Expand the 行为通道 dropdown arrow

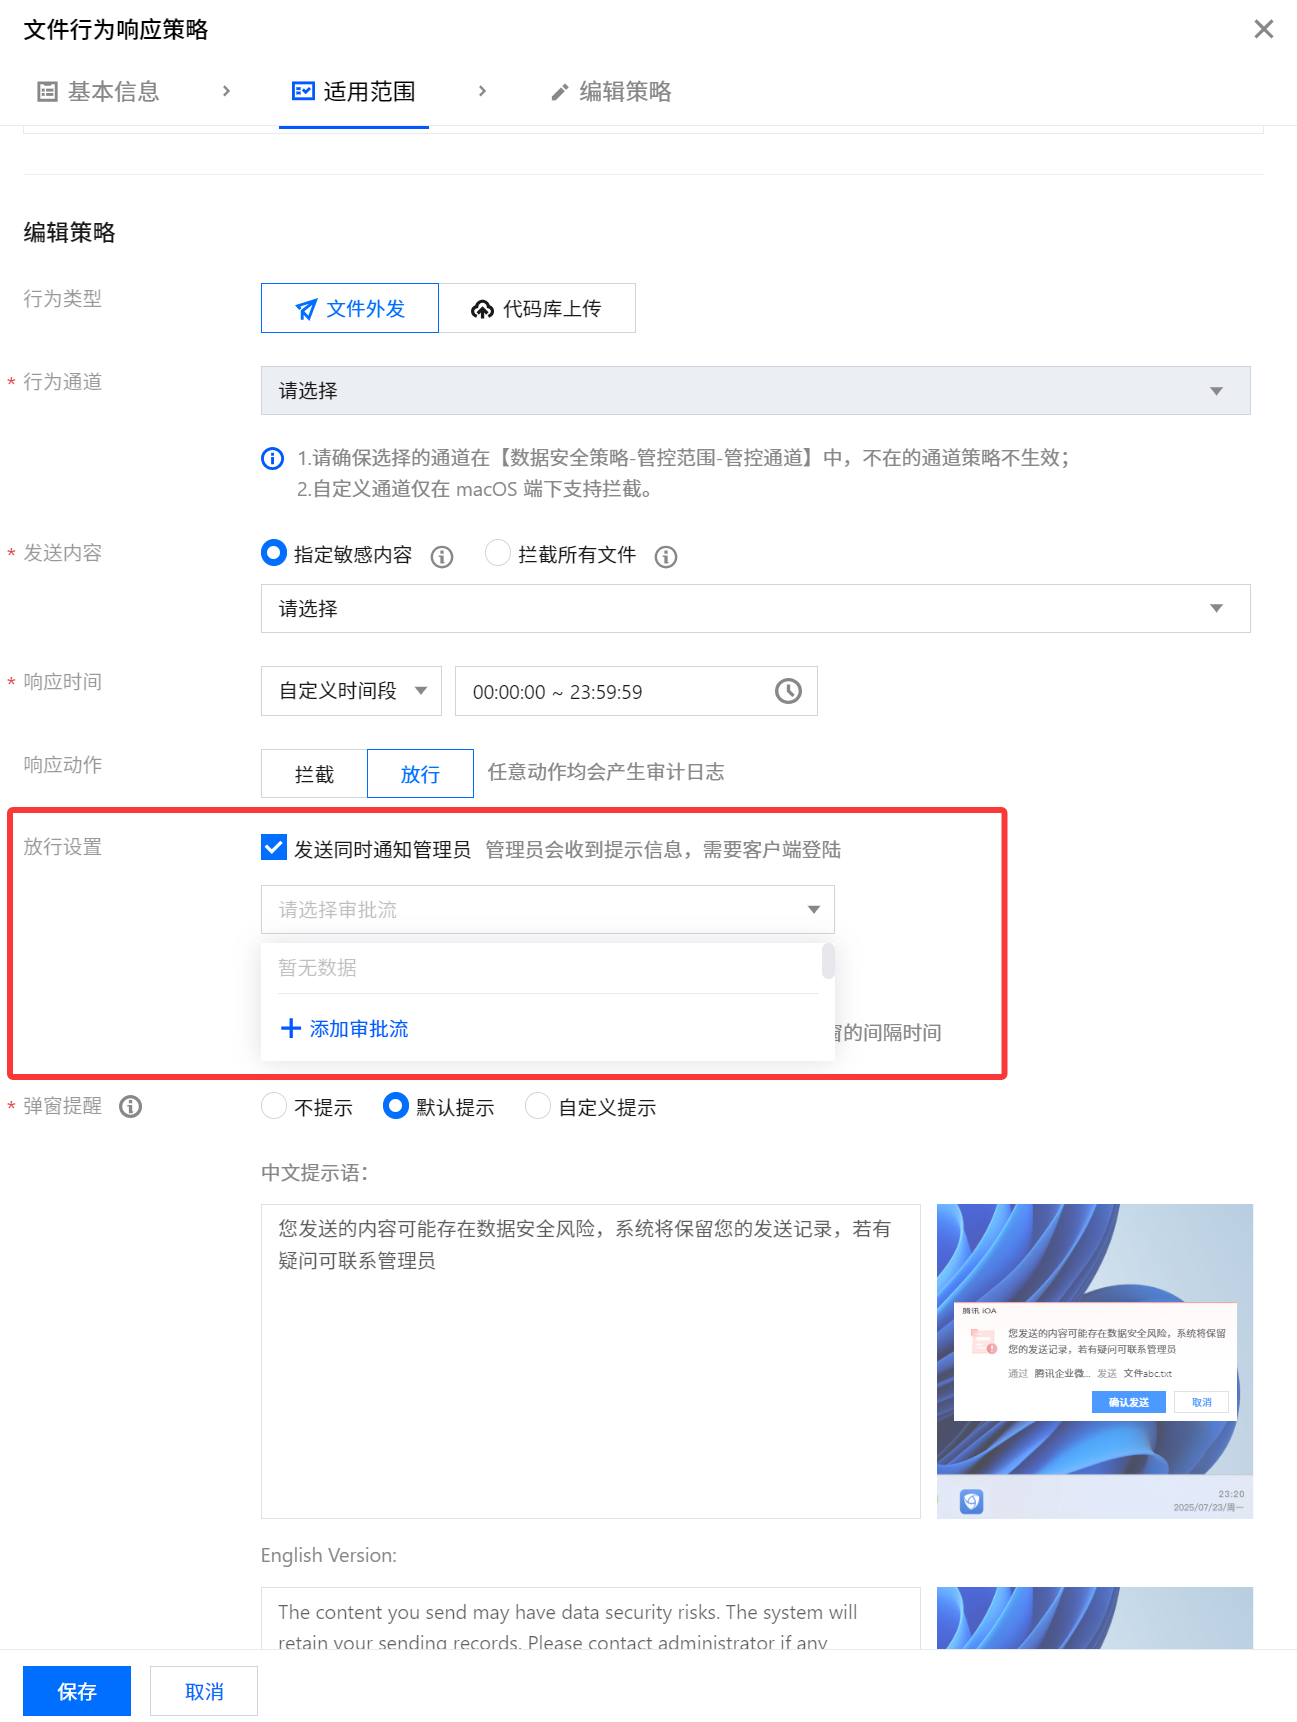pyautogui.click(x=1216, y=391)
